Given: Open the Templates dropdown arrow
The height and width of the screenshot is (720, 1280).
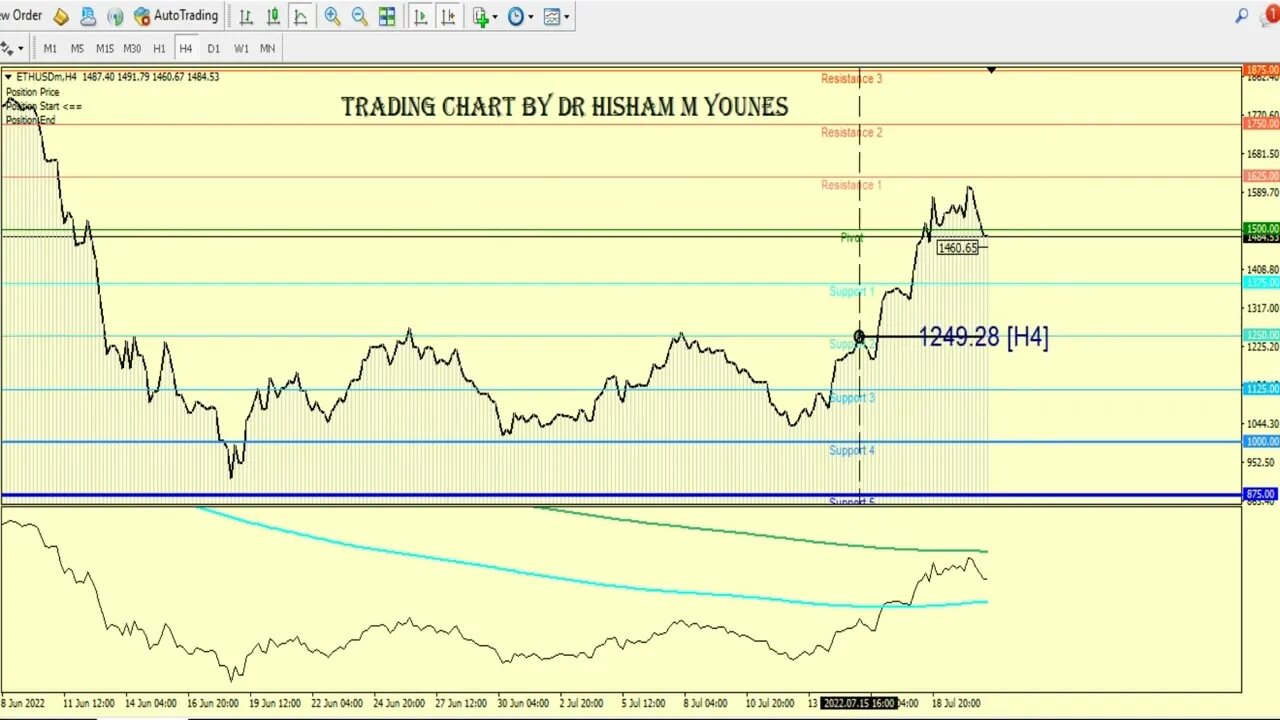Looking at the screenshot, I should [567, 17].
